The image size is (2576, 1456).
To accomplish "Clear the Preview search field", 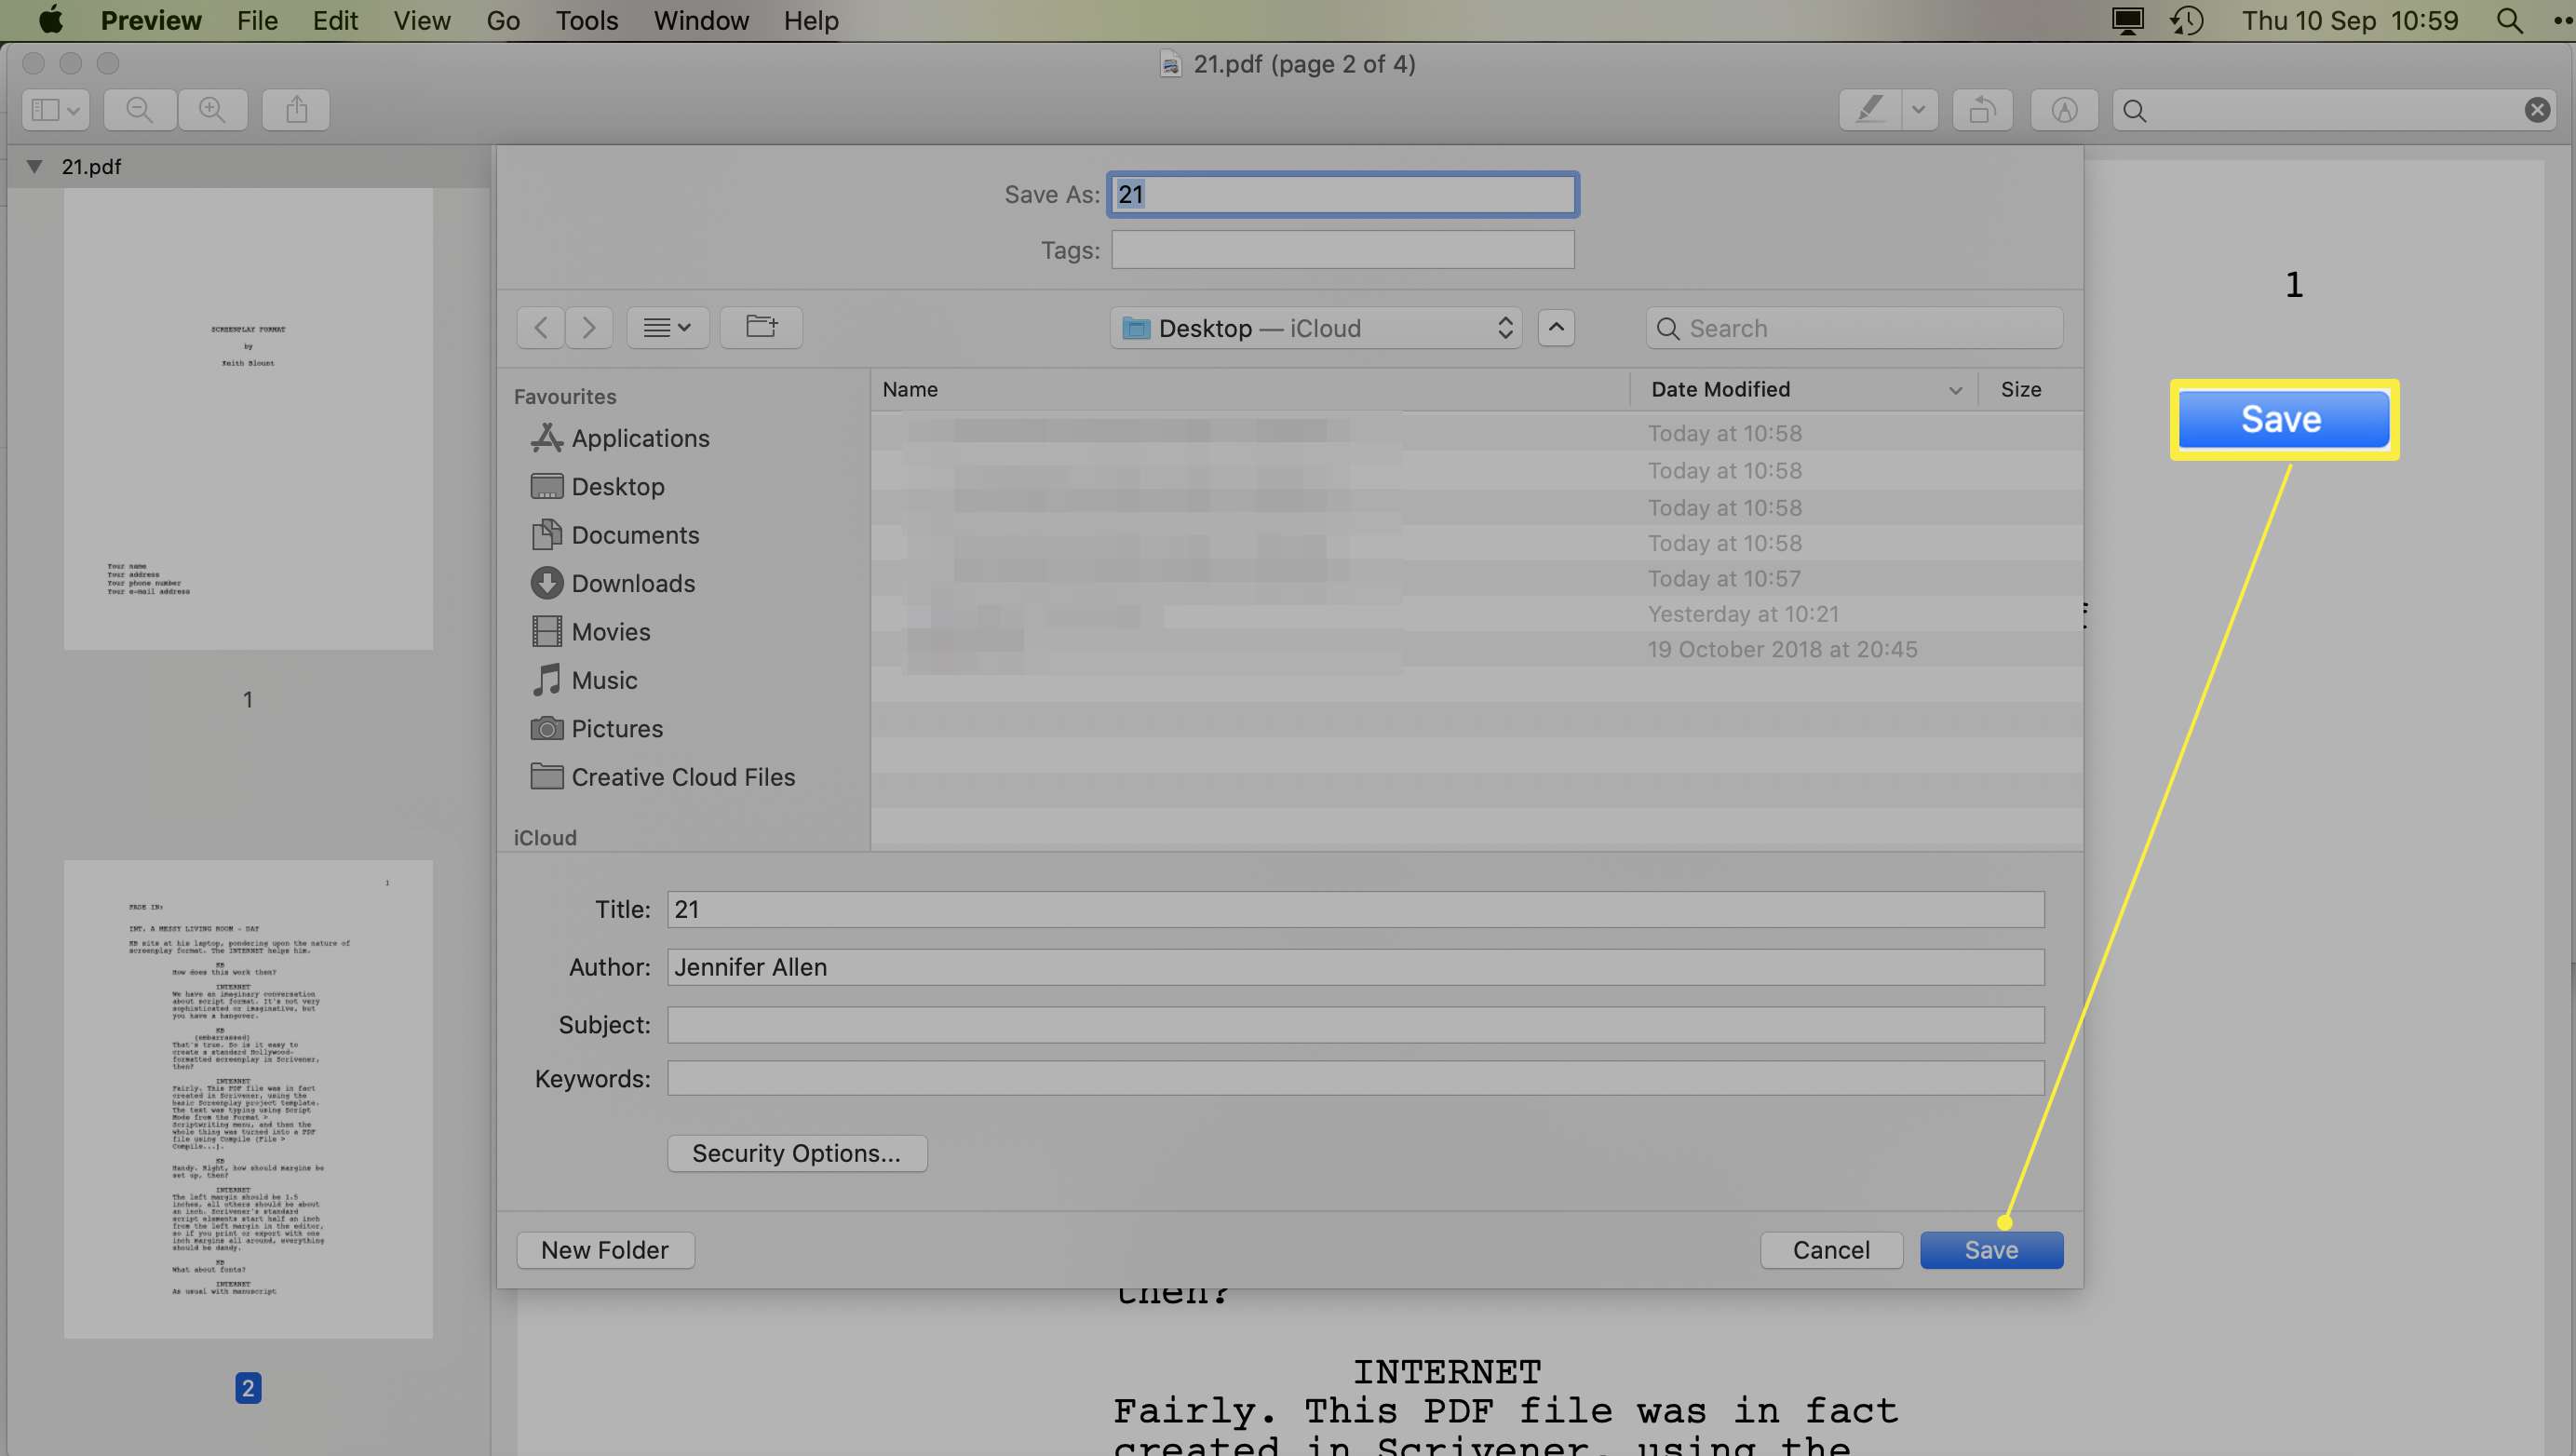I will 2536,110.
